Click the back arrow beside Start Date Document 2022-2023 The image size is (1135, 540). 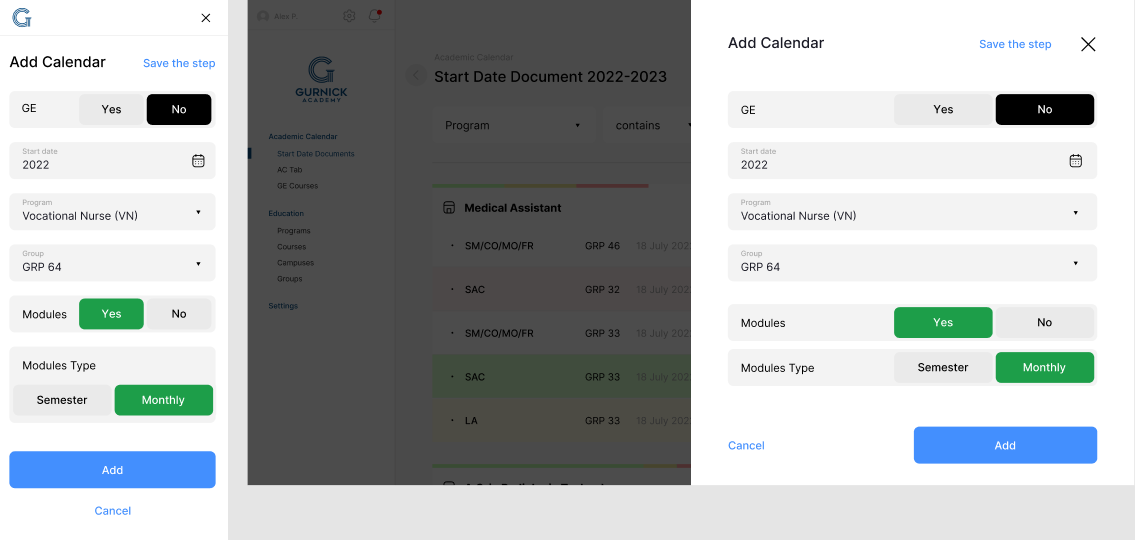click(x=416, y=76)
